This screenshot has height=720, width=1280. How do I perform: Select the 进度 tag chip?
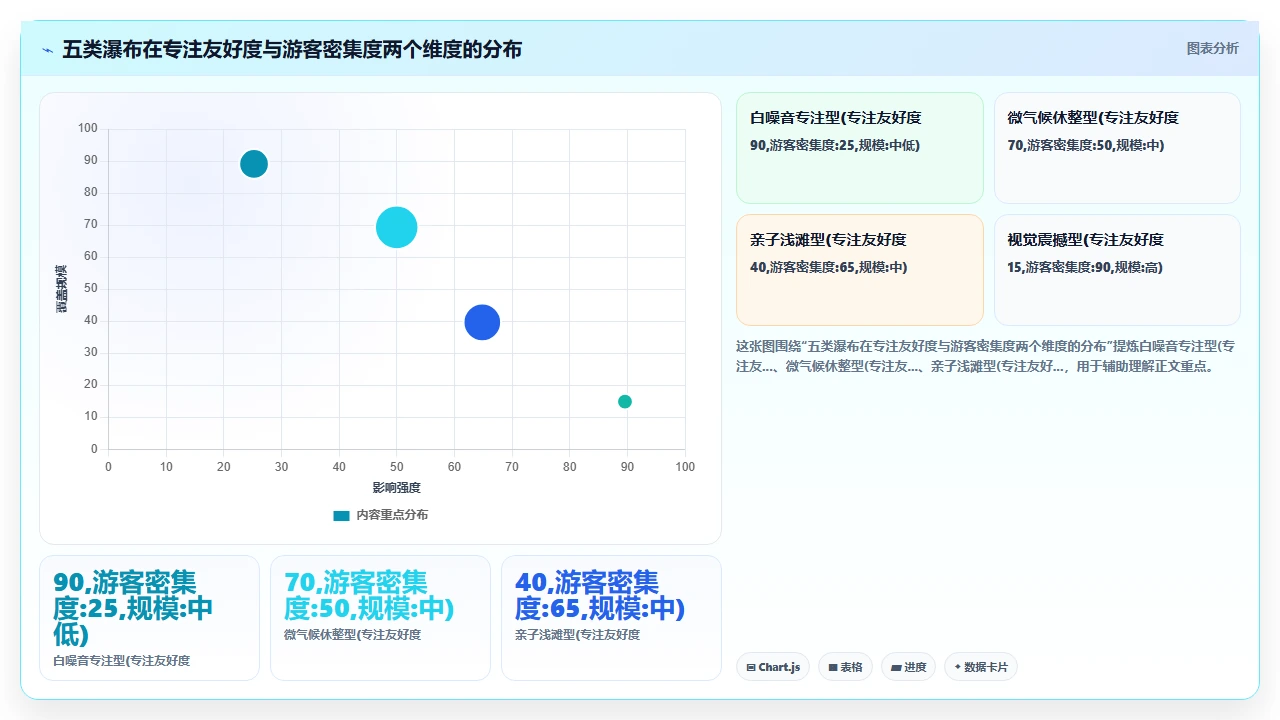coord(908,667)
